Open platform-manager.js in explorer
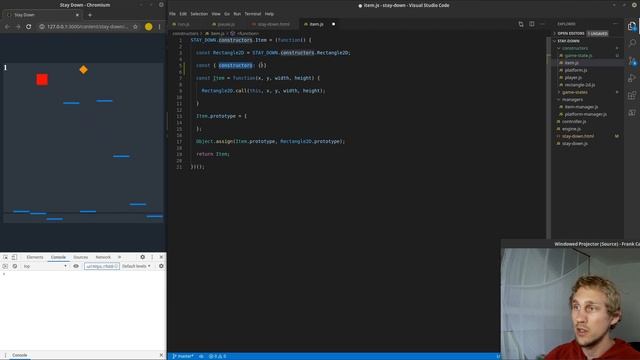640x360 pixels. click(x=586, y=114)
